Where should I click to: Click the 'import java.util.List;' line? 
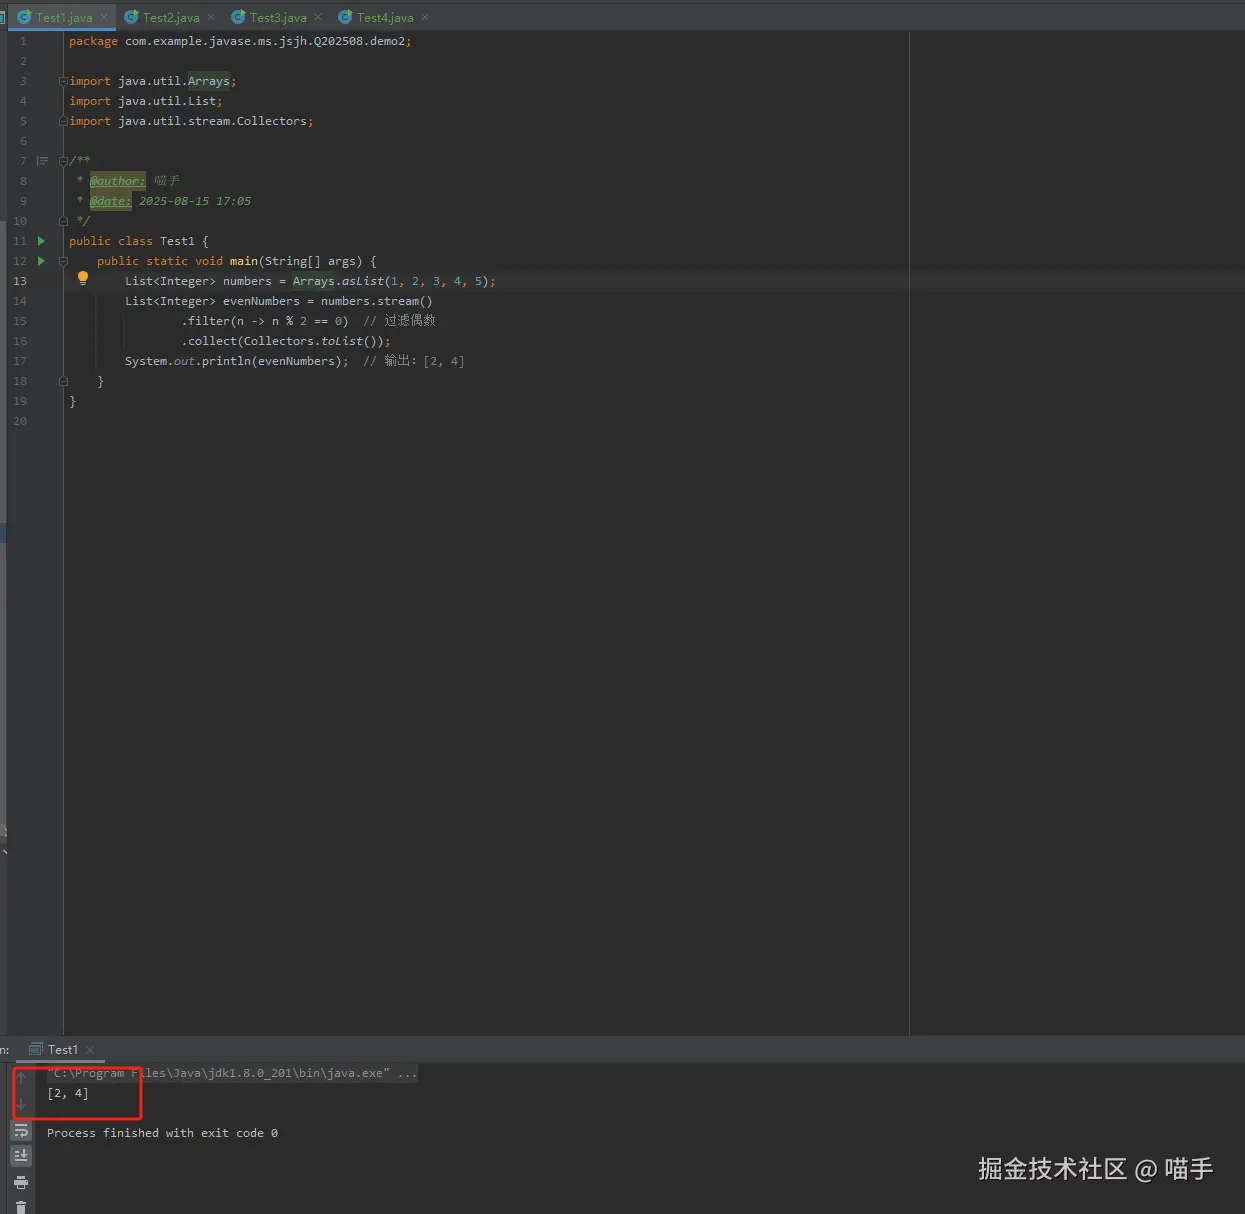tap(146, 101)
